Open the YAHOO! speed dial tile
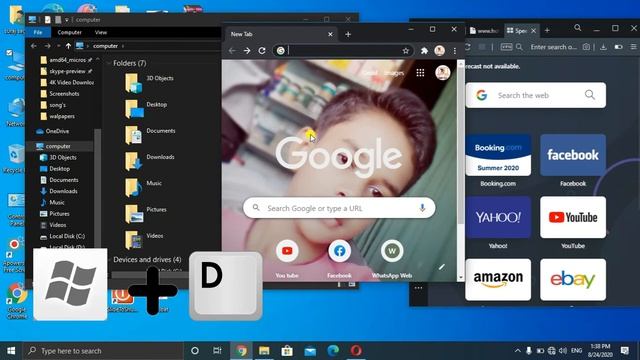This screenshot has height=360, width=640. click(x=498, y=217)
